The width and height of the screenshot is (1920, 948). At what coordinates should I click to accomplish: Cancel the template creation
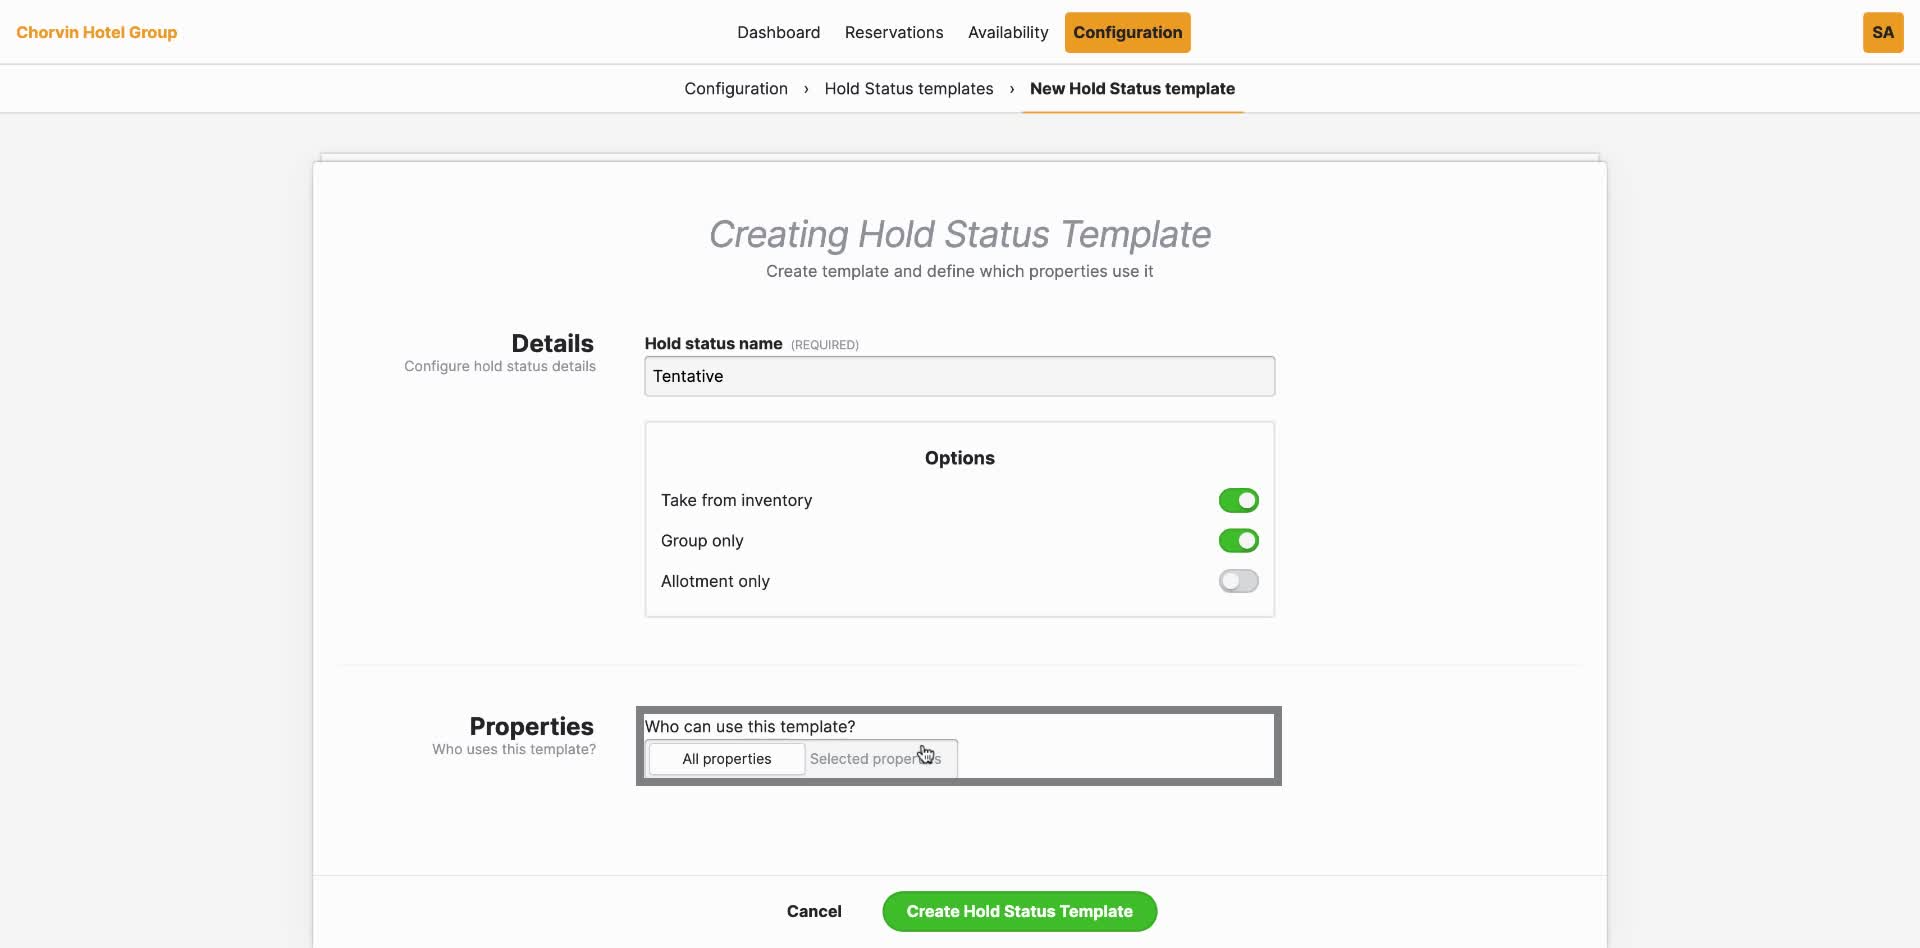(x=814, y=911)
